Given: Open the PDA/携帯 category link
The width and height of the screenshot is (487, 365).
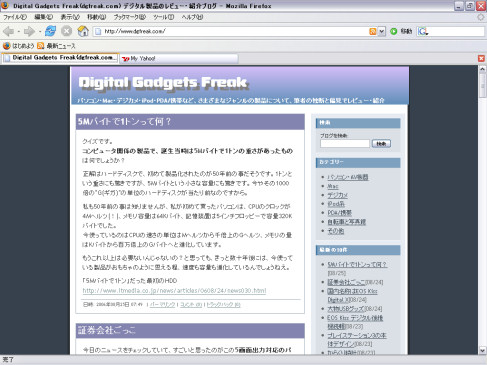Looking at the screenshot, I should 339,213.
